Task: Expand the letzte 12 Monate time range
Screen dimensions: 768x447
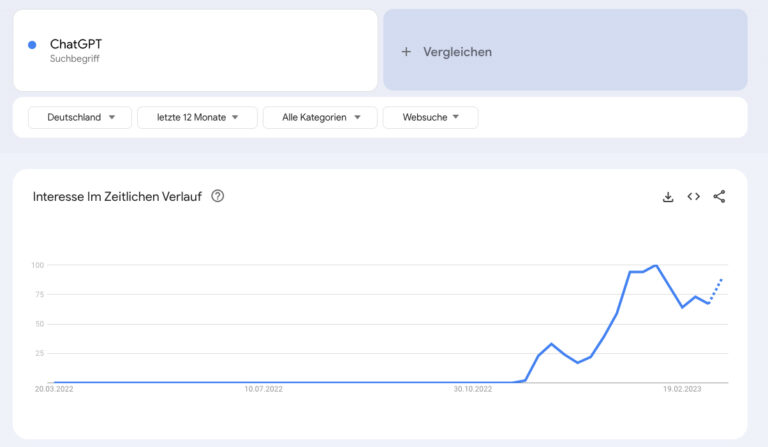Action: (x=197, y=118)
